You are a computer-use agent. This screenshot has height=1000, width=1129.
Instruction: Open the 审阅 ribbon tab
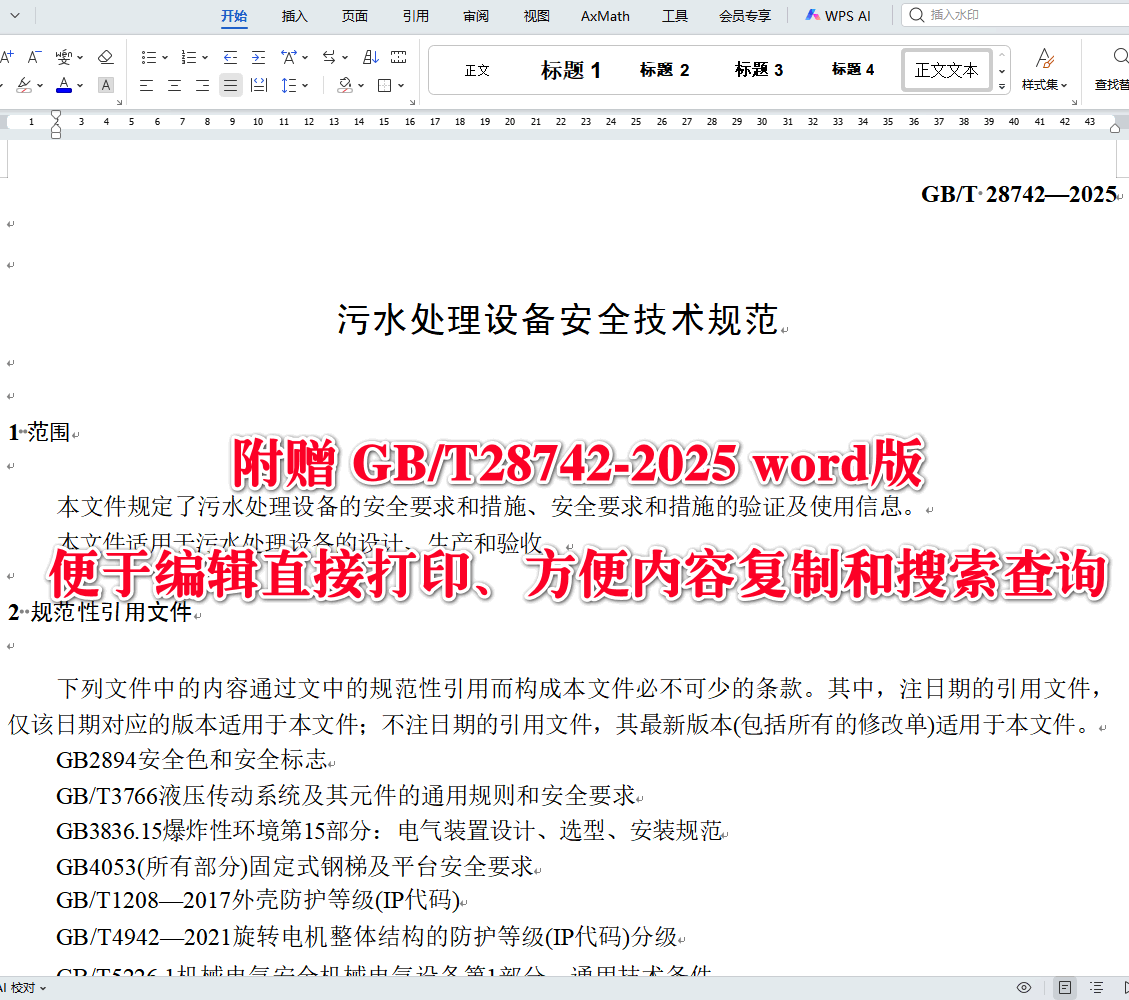pyautogui.click(x=476, y=16)
